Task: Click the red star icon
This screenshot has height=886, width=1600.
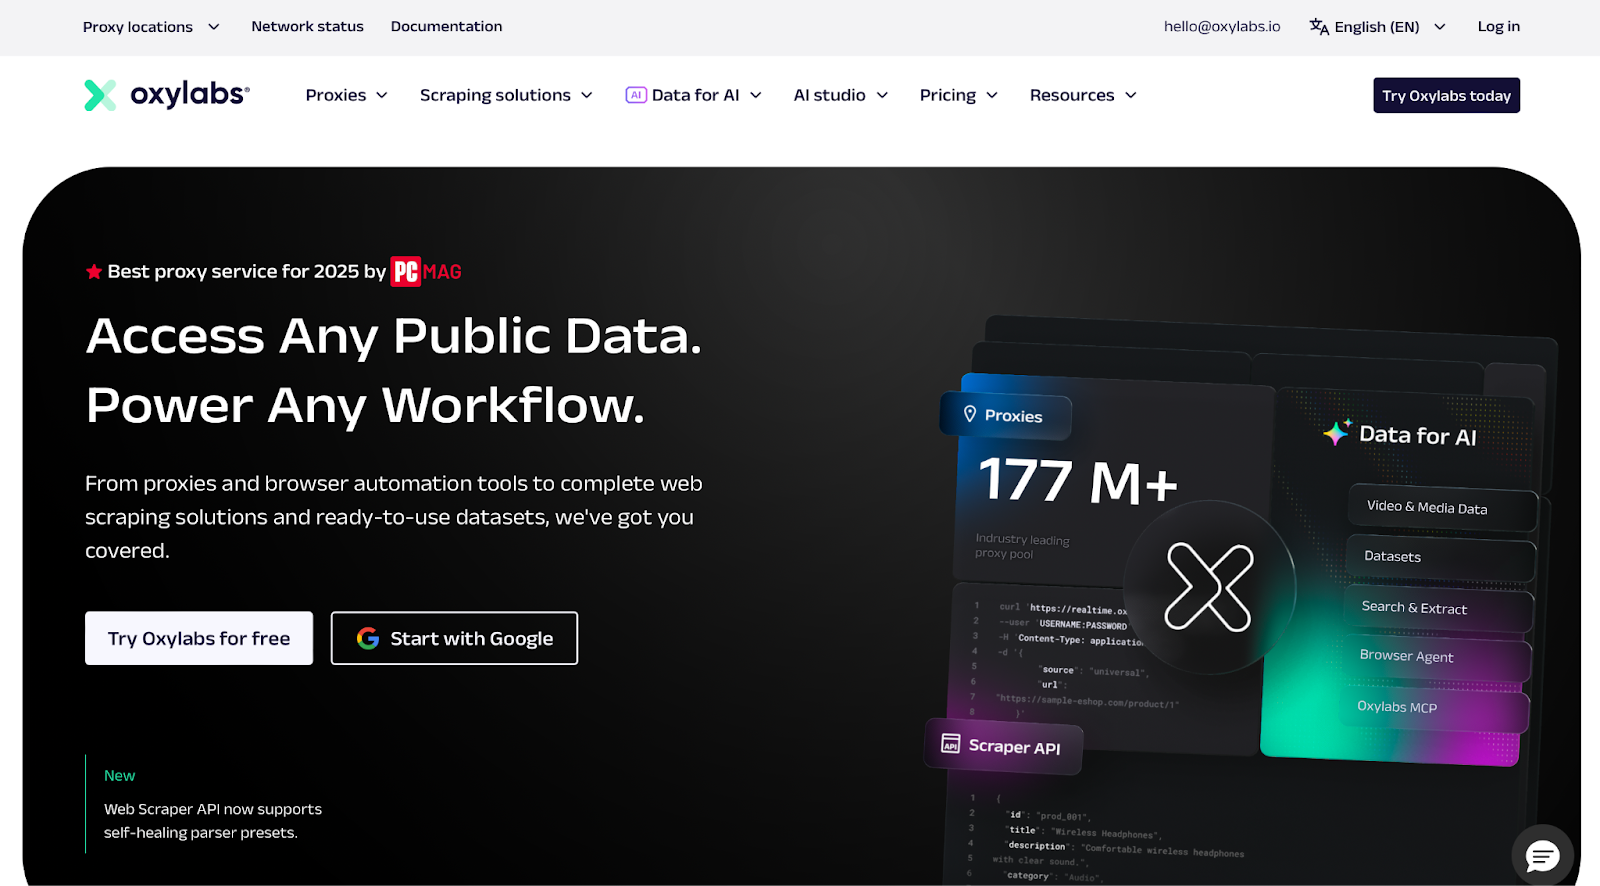Action: 94,272
